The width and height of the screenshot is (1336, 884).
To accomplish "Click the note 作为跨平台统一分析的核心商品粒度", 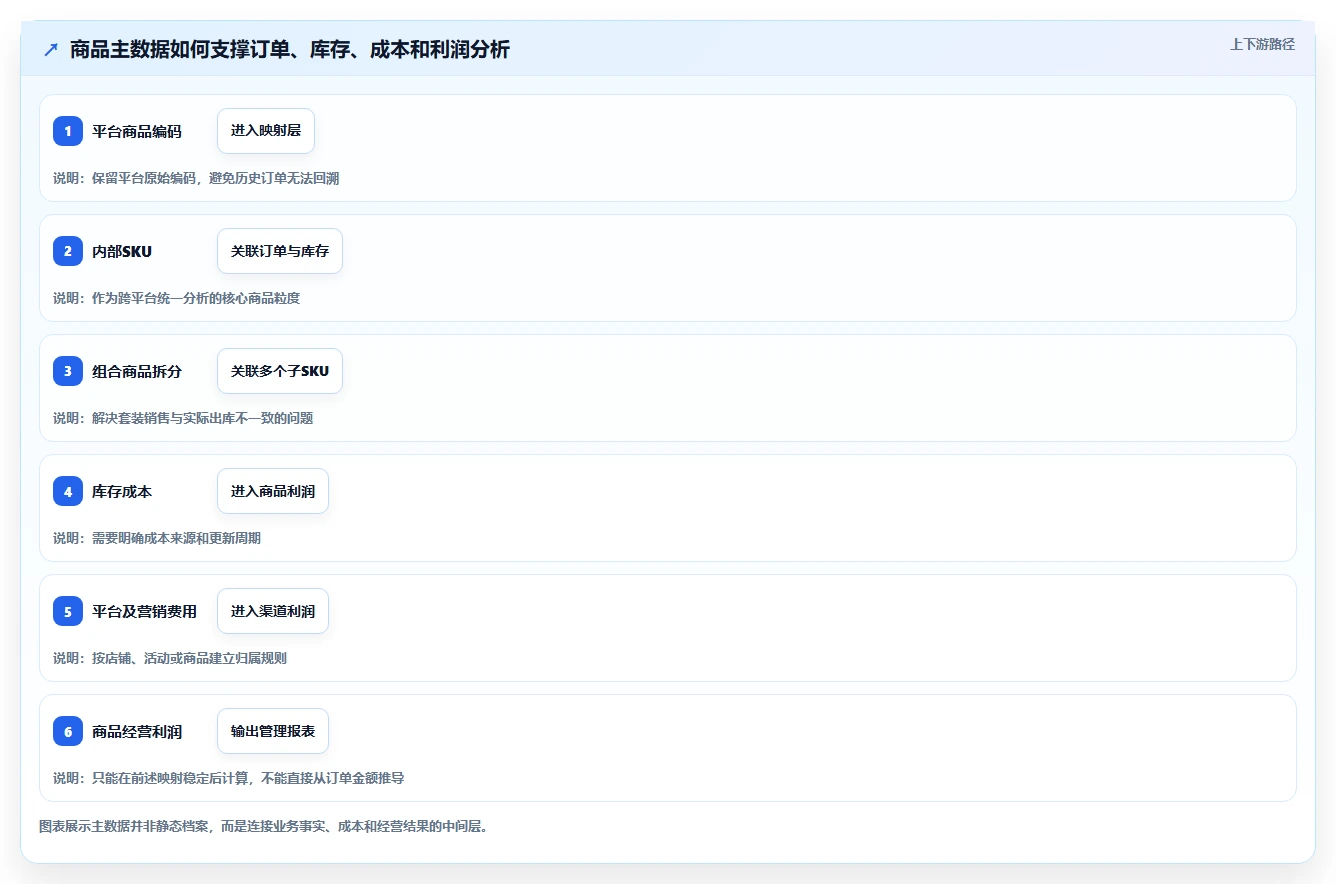I will coord(196,298).
